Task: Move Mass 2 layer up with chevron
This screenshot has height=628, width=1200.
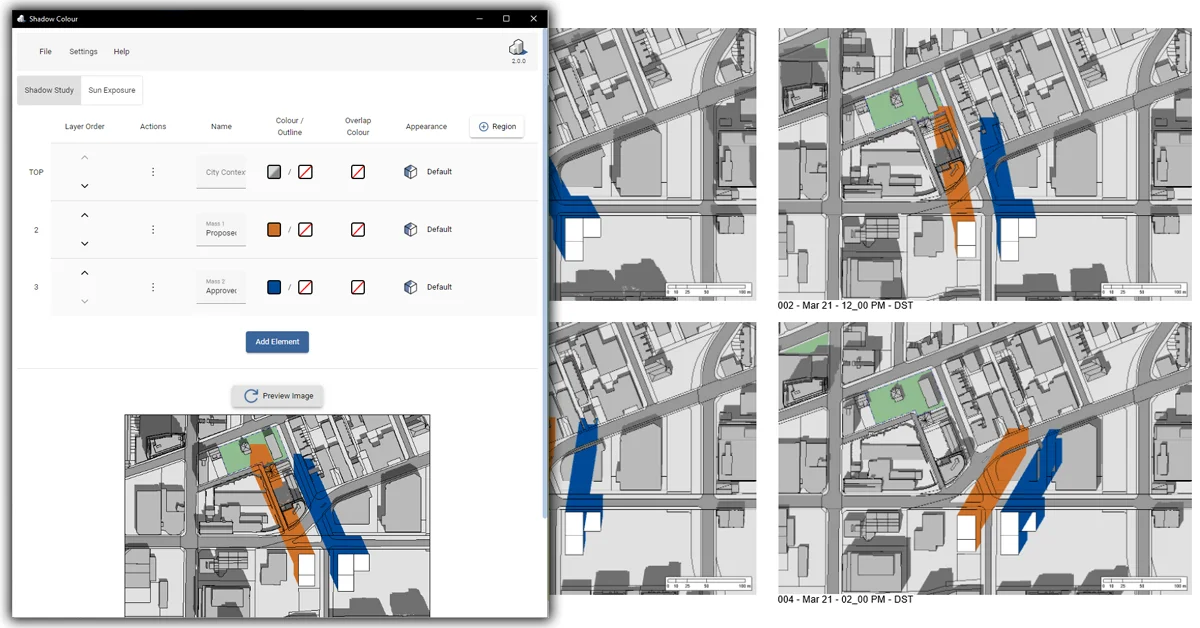Action: [85, 273]
